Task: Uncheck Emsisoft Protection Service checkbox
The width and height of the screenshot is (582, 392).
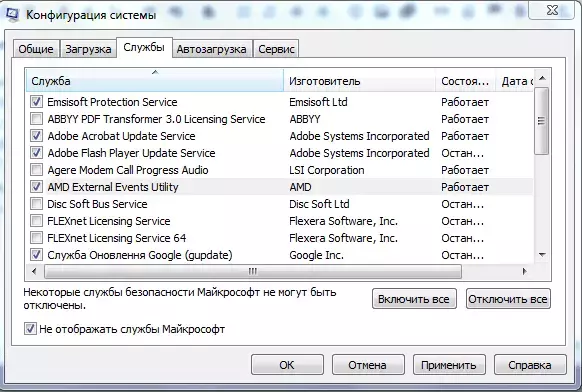Action: tap(36, 102)
